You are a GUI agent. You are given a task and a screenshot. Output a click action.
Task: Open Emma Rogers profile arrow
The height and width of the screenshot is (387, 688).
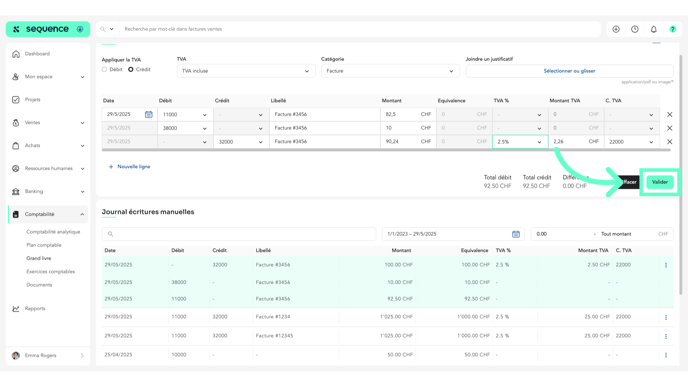pos(82,356)
